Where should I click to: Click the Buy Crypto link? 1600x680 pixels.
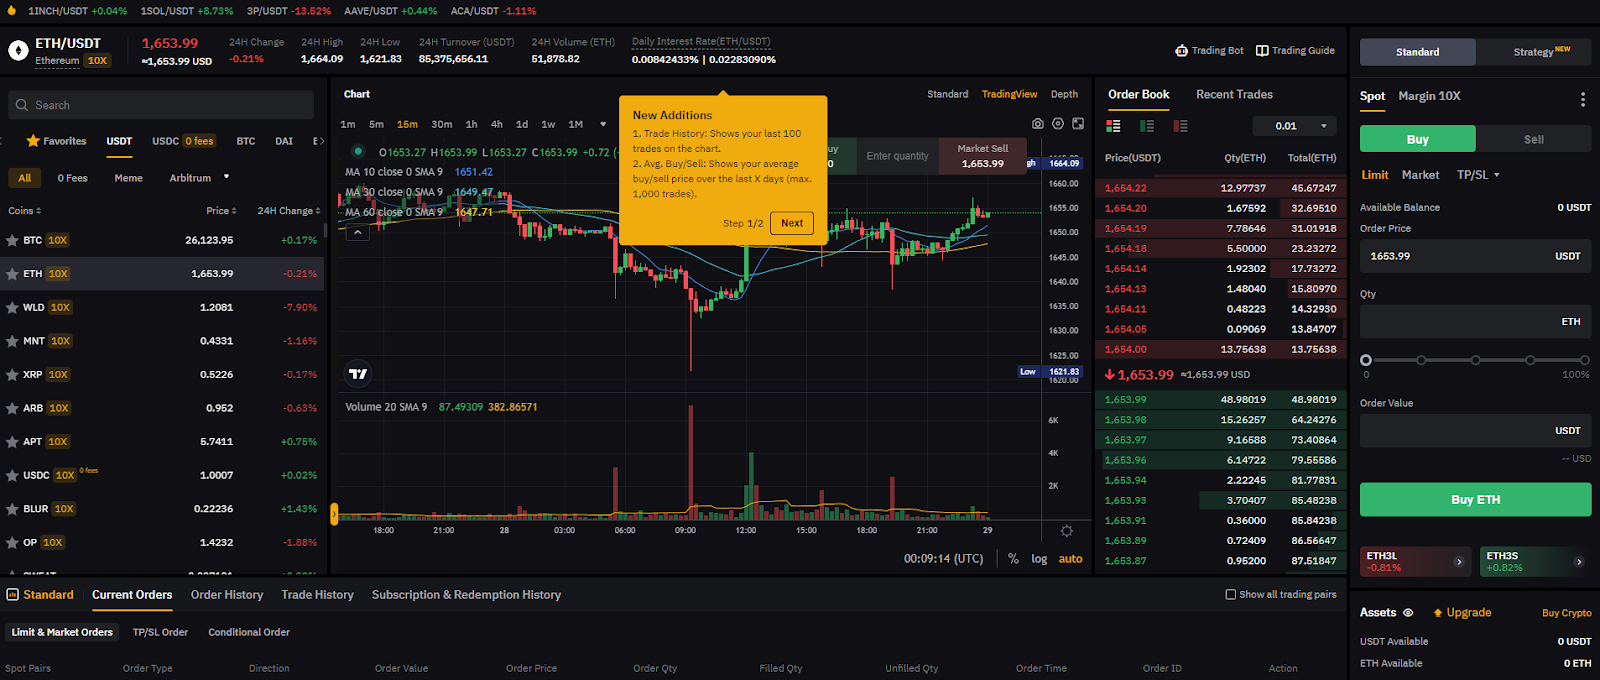[1566, 613]
